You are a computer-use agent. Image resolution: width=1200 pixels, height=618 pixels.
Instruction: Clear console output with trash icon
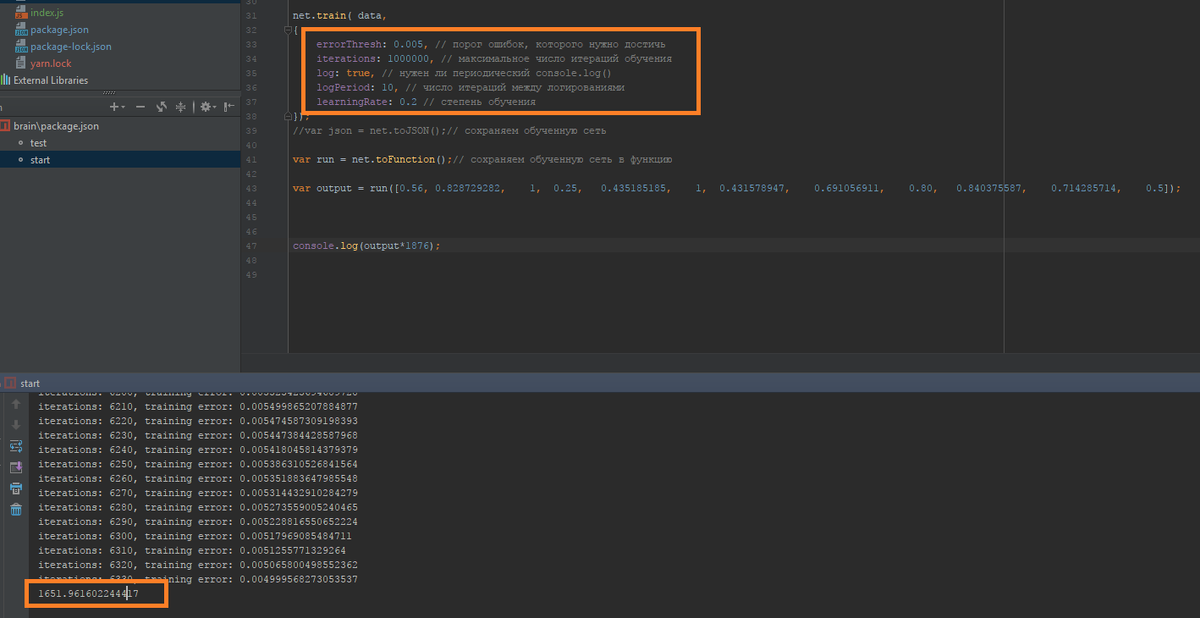(x=16, y=509)
